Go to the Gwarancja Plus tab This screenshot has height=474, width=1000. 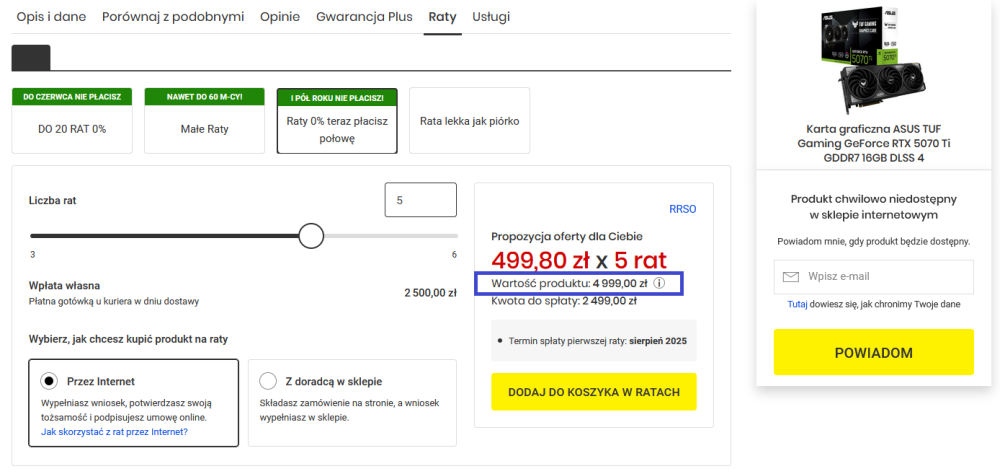pyautogui.click(x=364, y=17)
